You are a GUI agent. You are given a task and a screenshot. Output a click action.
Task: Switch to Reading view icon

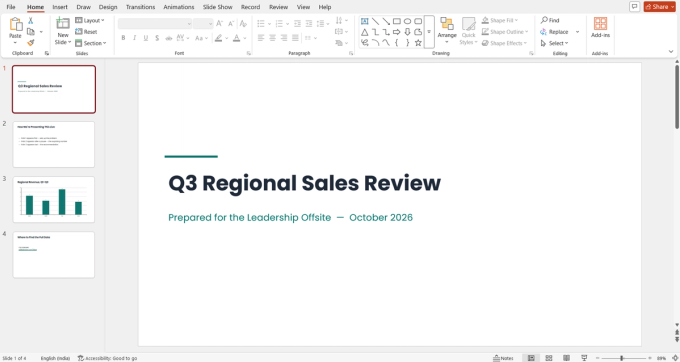coord(566,358)
